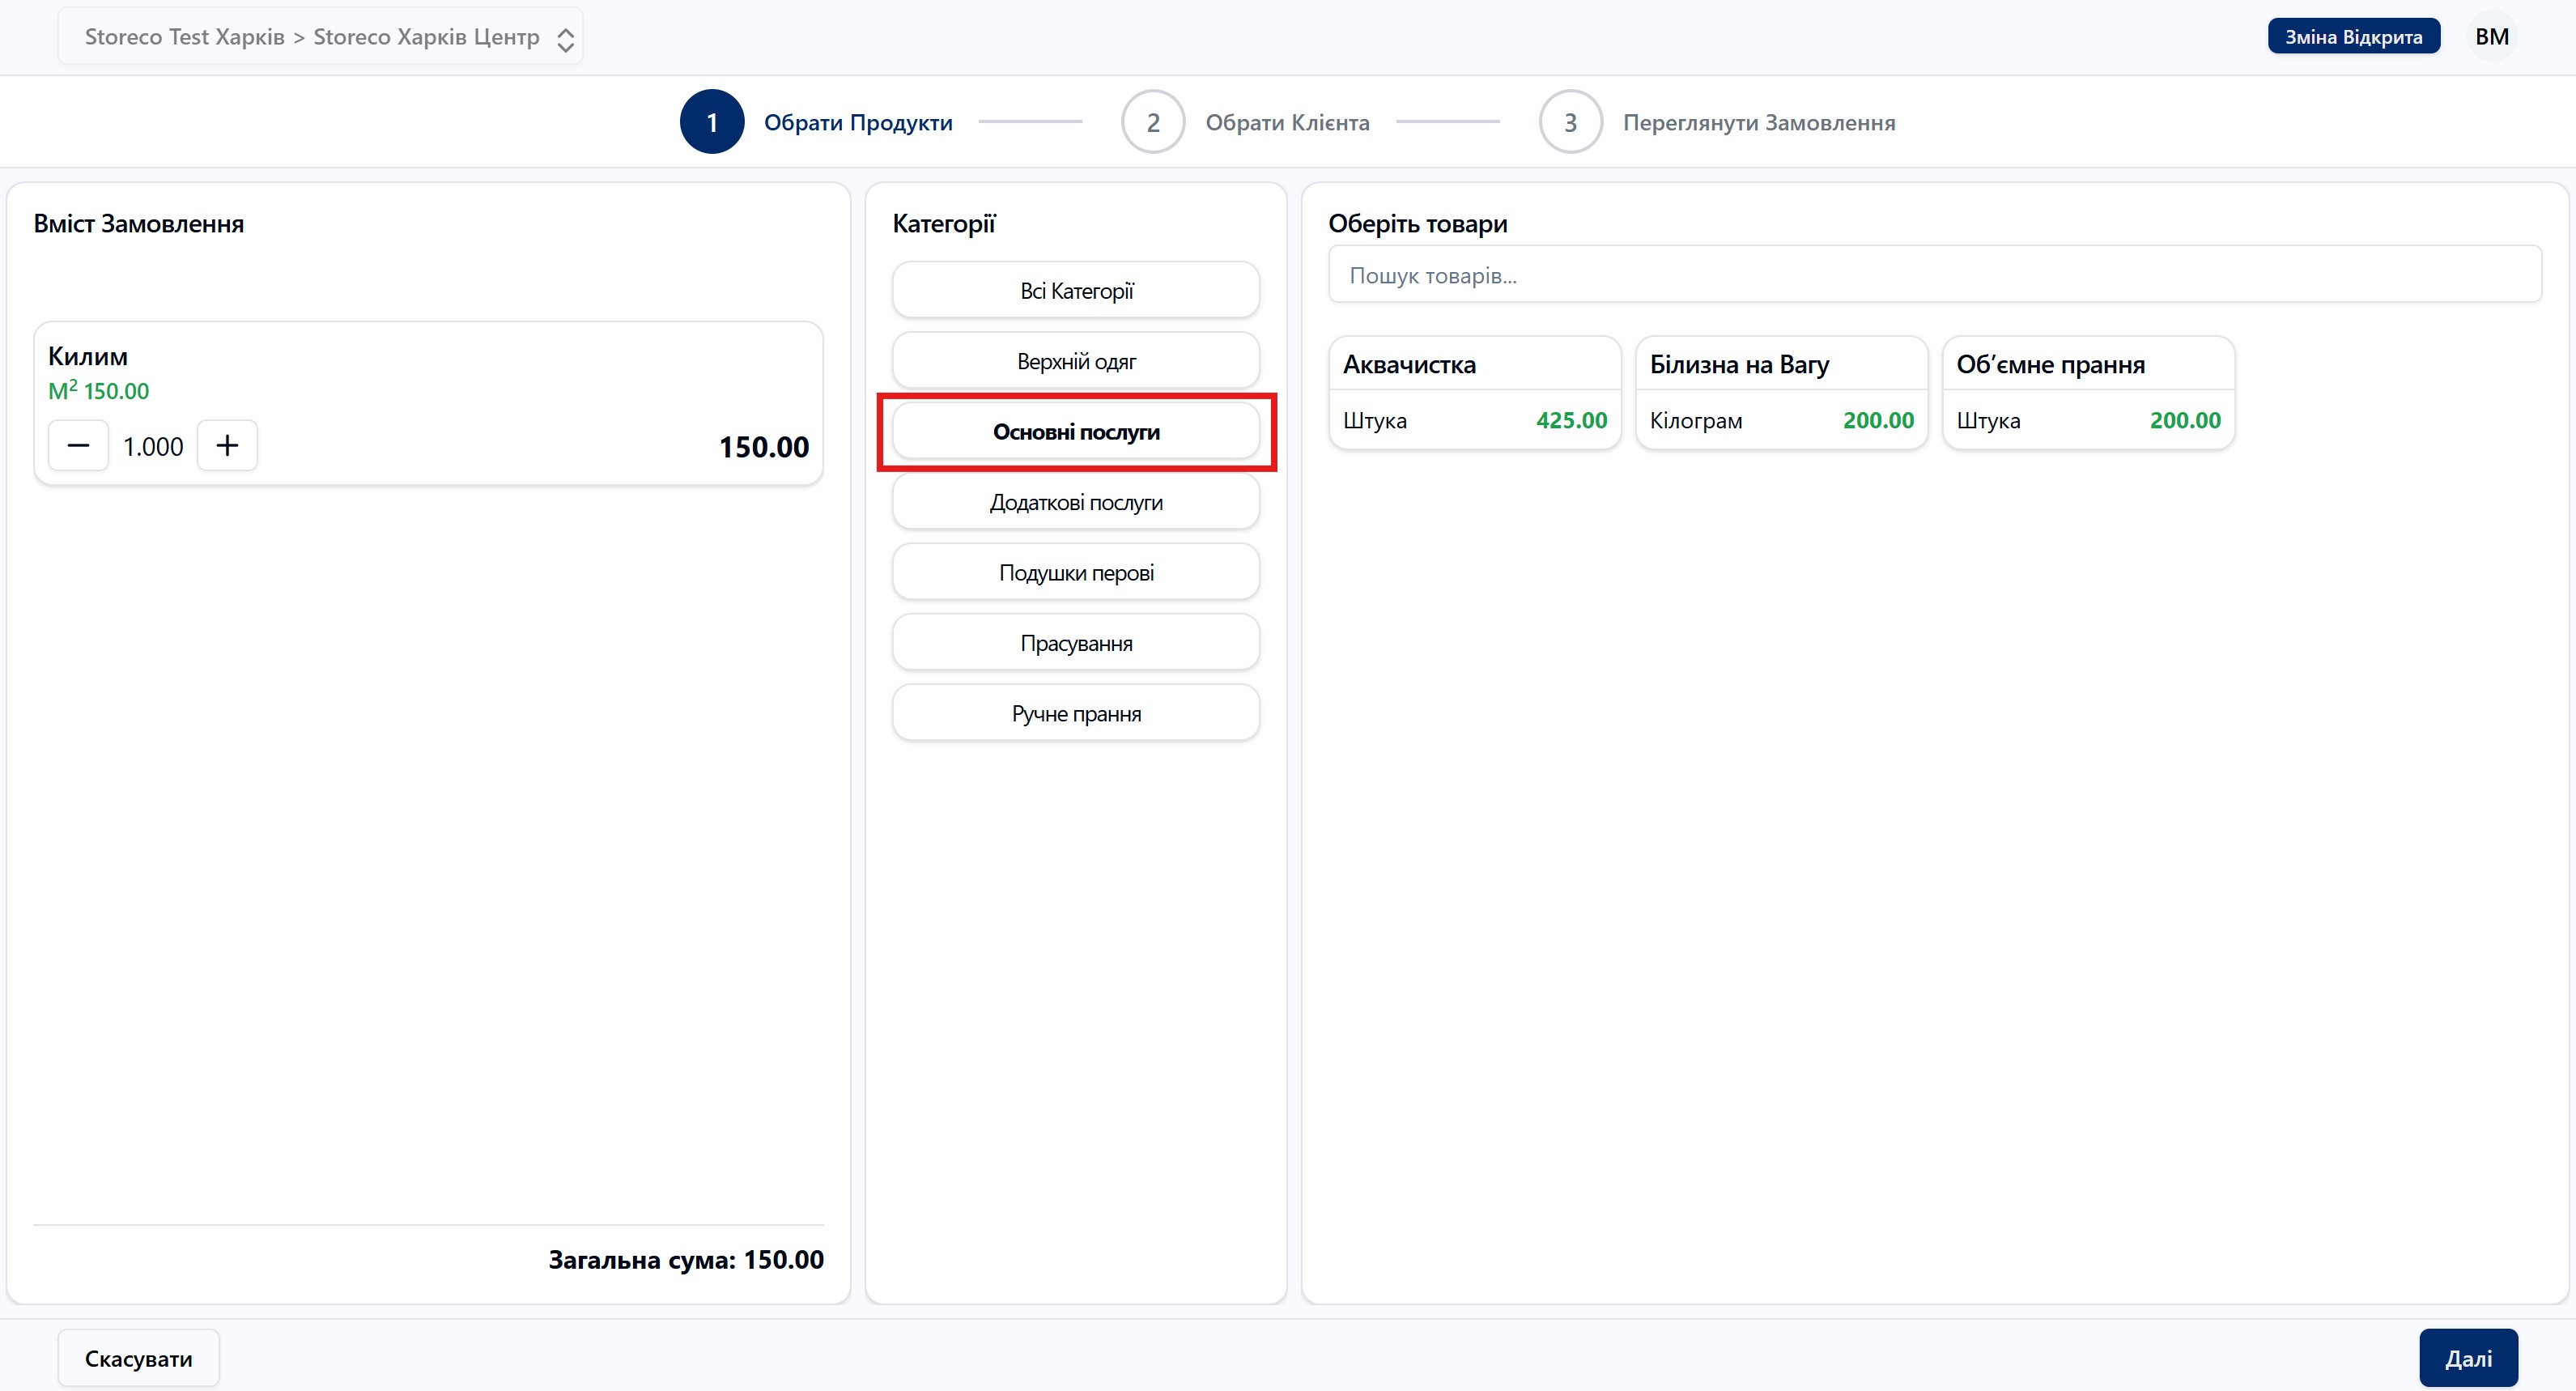Screen dimensions: 2576x1391
Task: Choose the Прасування category
Action: click(x=1075, y=643)
